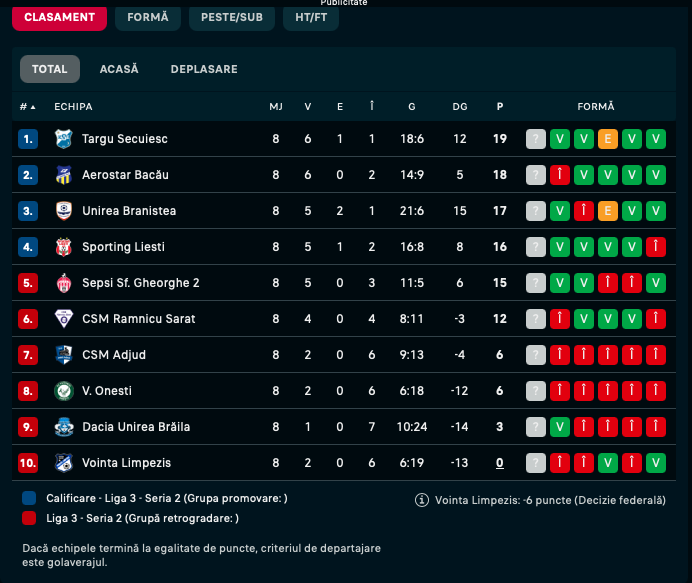Open the HT/FT tab
Image resolution: width=692 pixels, height=583 pixels.
[311, 17]
